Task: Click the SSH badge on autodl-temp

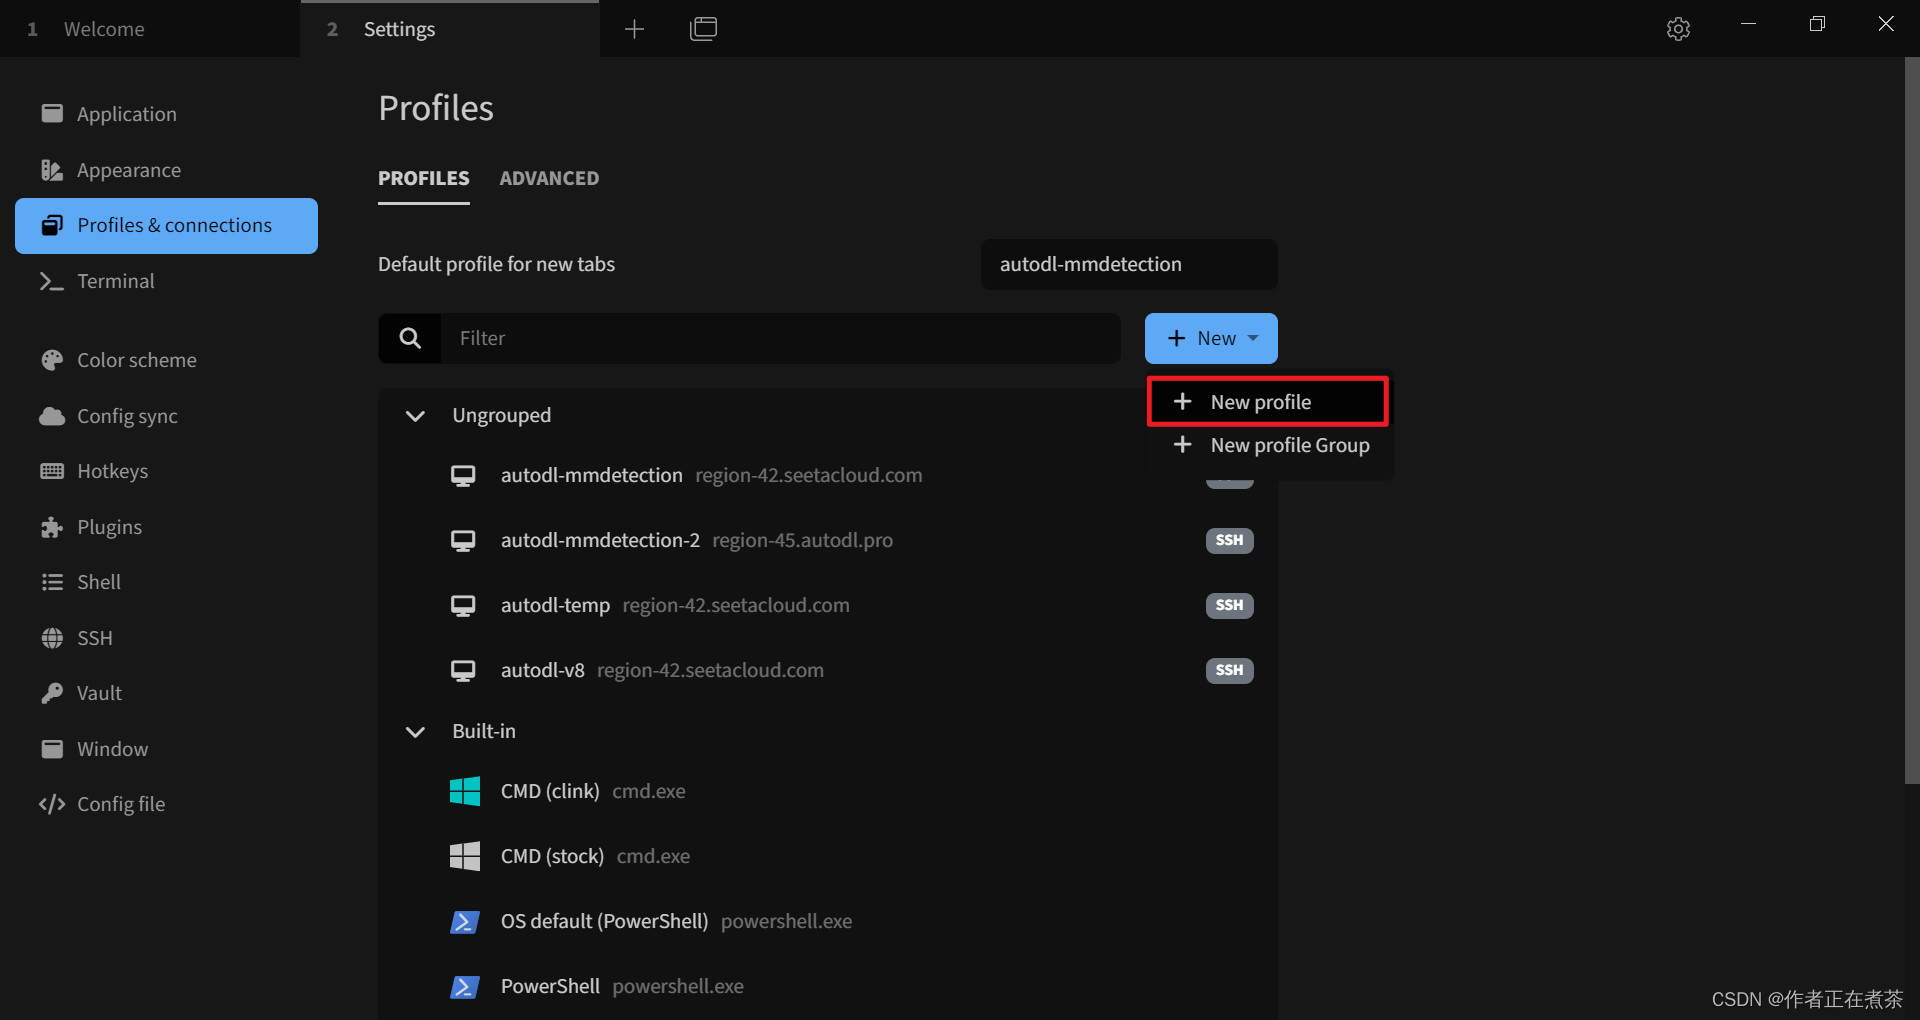Action: (1229, 605)
